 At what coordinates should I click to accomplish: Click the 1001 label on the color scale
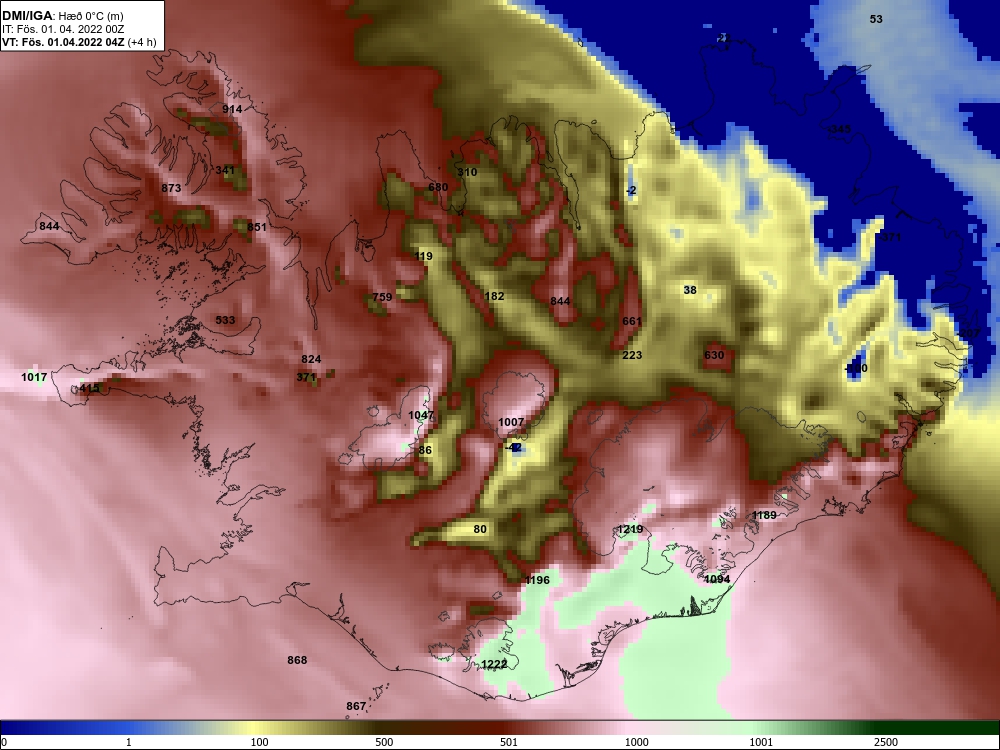pos(761,742)
